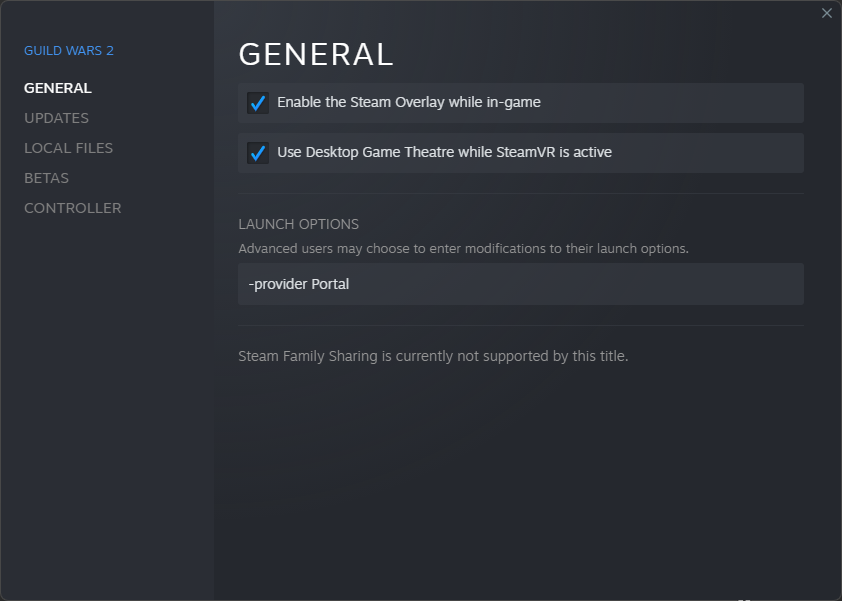
Task: Open the LOCAL FILES section
Action: pos(68,148)
